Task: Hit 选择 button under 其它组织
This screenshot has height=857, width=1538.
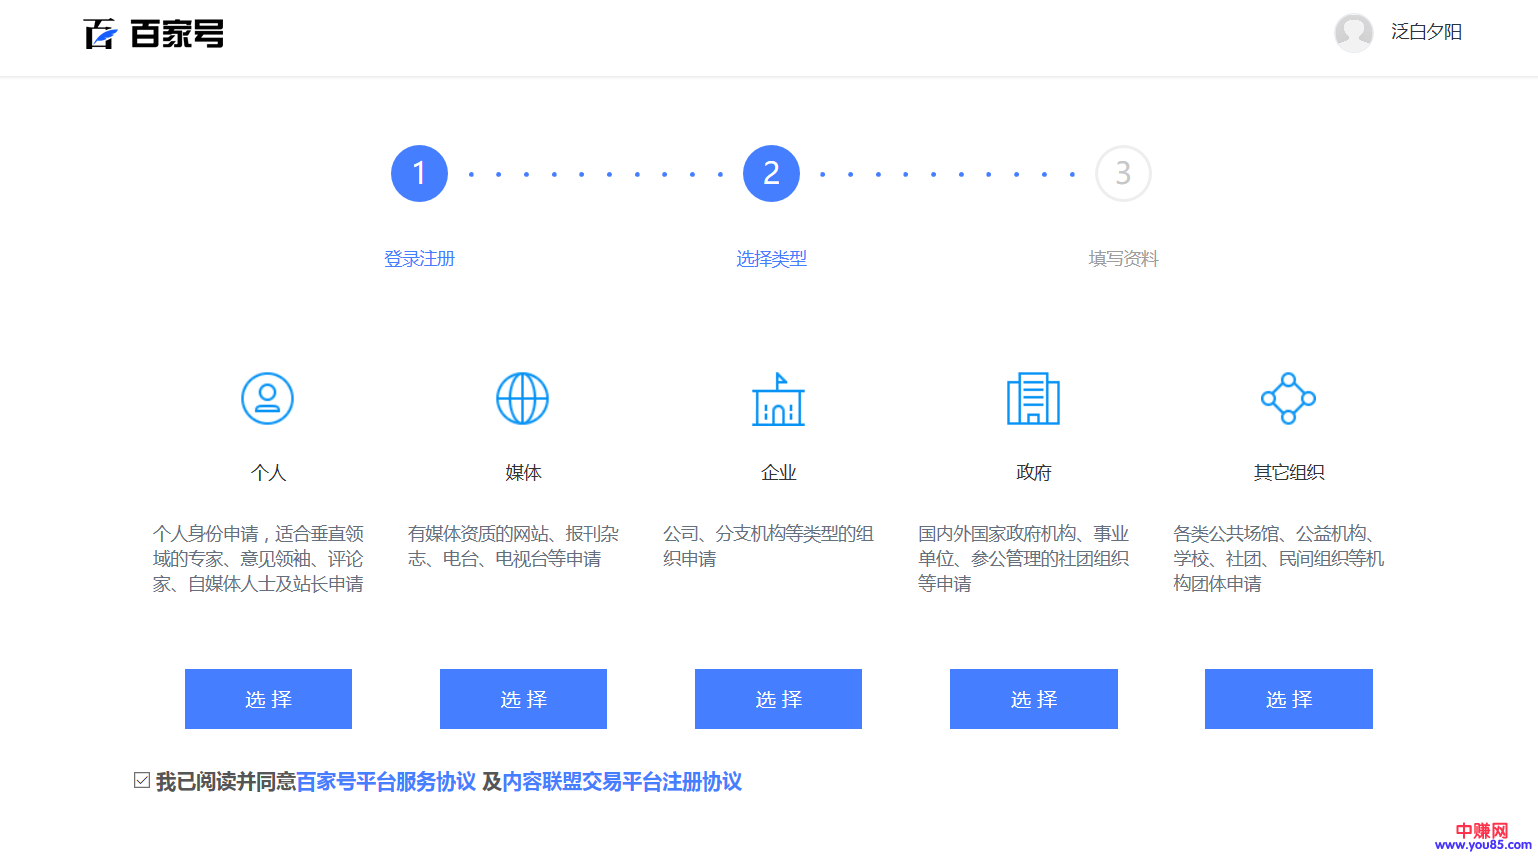Action: pos(1288,699)
